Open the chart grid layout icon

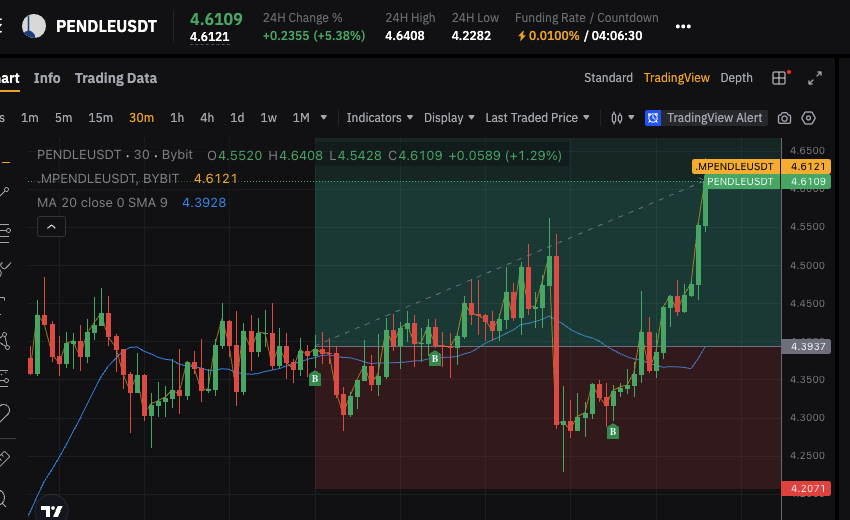[779, 78]
